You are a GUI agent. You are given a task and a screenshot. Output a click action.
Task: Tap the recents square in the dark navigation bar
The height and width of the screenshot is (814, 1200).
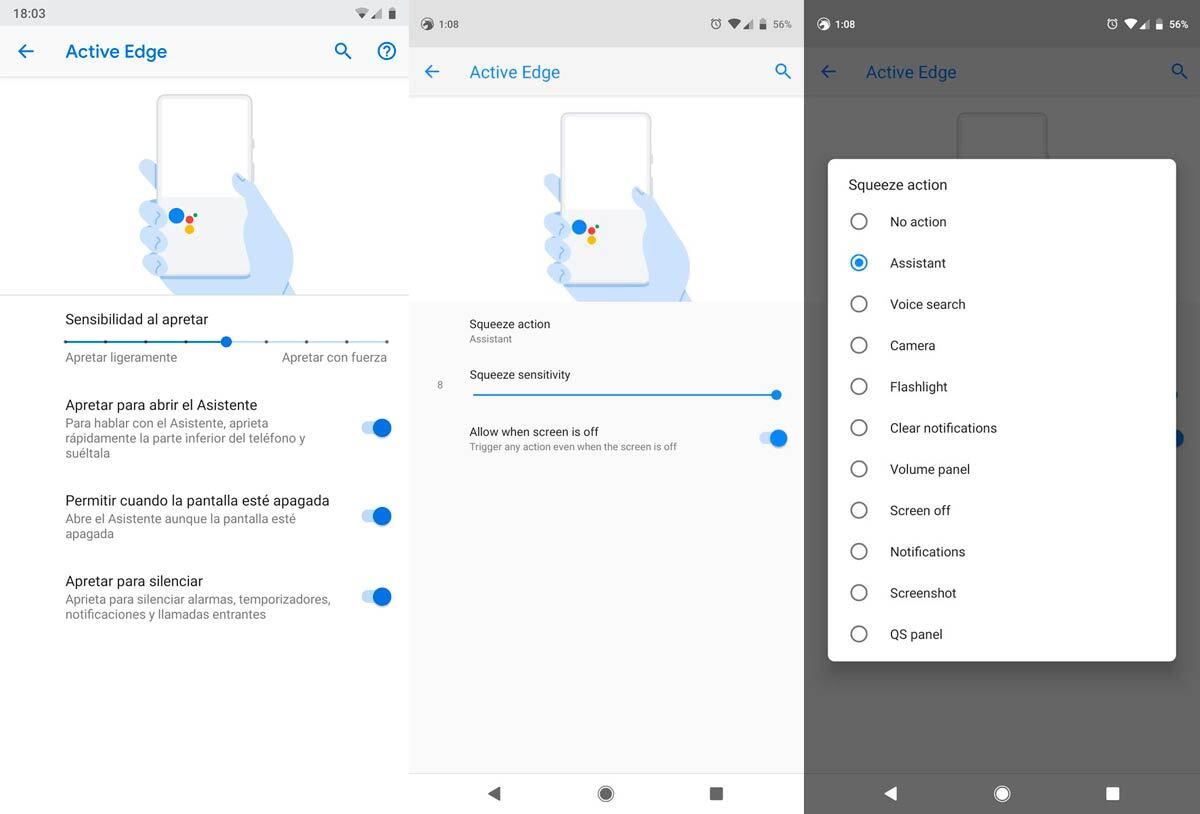[1112, 793]
